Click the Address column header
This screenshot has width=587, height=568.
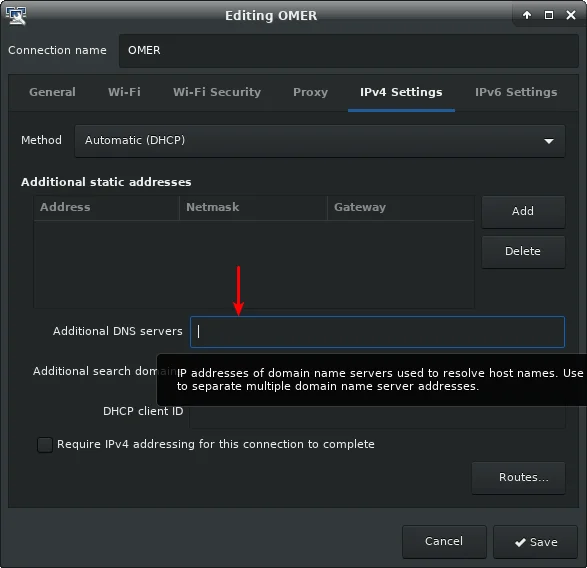pyautogui.click(x=107, y=207)
